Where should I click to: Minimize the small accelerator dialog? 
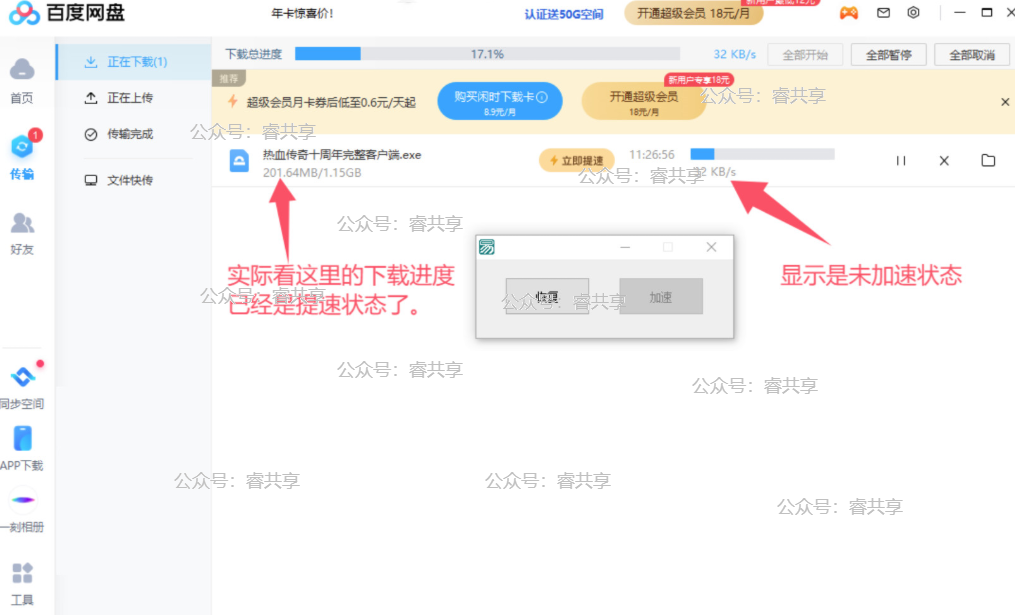[625, 247]
